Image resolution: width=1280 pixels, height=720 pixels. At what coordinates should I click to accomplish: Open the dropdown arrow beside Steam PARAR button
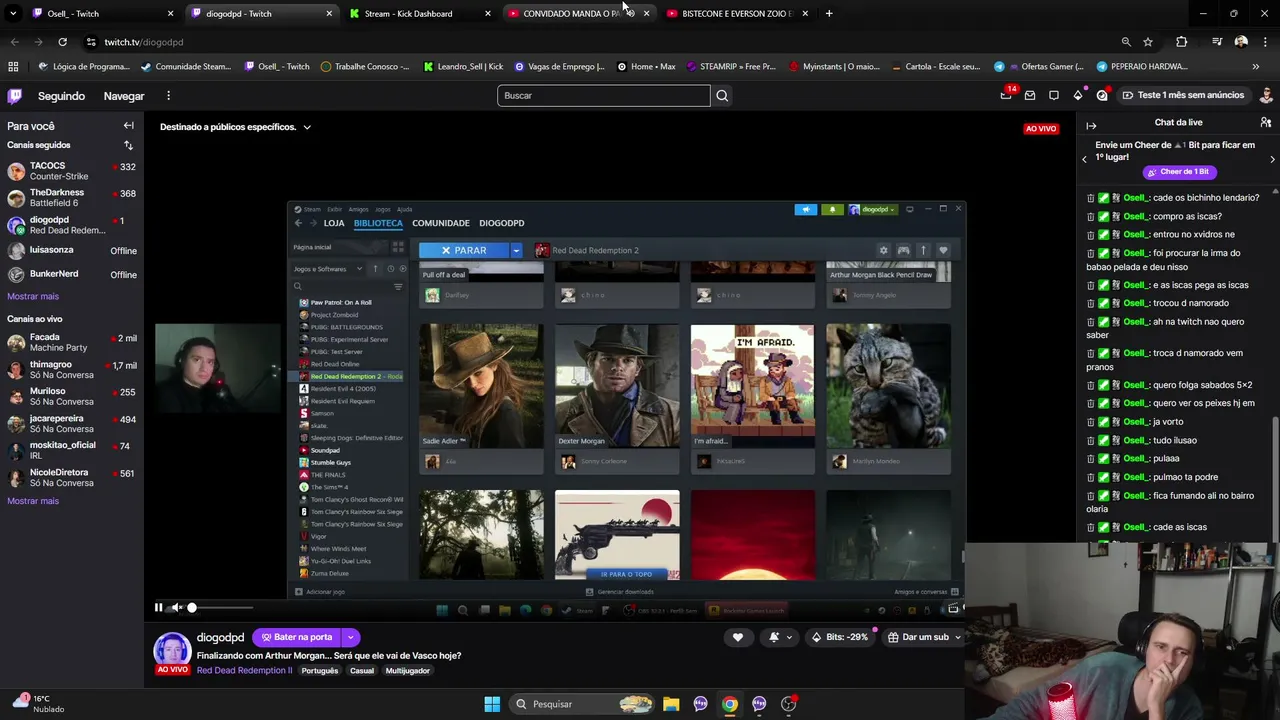tap(516, 250)
